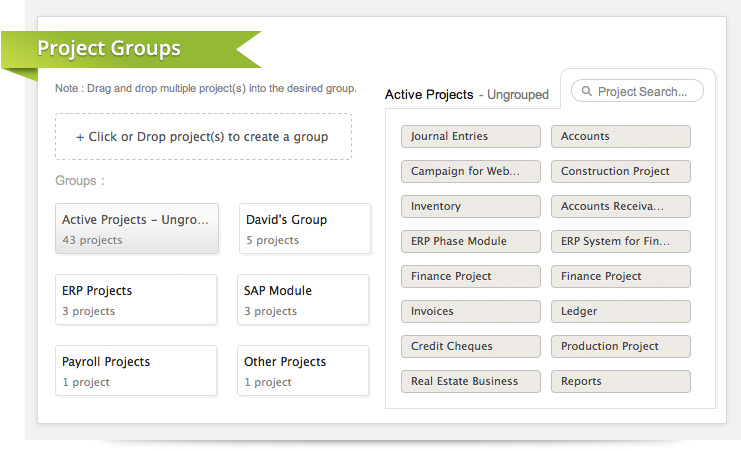This screenshot has width=741, height=451.
Task: Select the Other Projects group
Action: (303, 371)
